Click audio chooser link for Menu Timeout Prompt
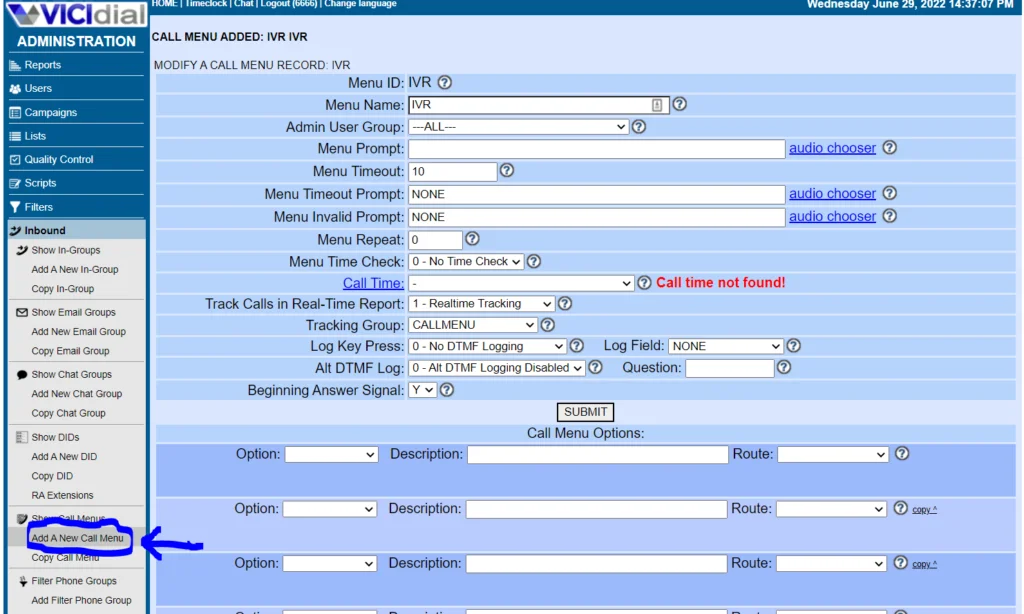 (833, 194)
